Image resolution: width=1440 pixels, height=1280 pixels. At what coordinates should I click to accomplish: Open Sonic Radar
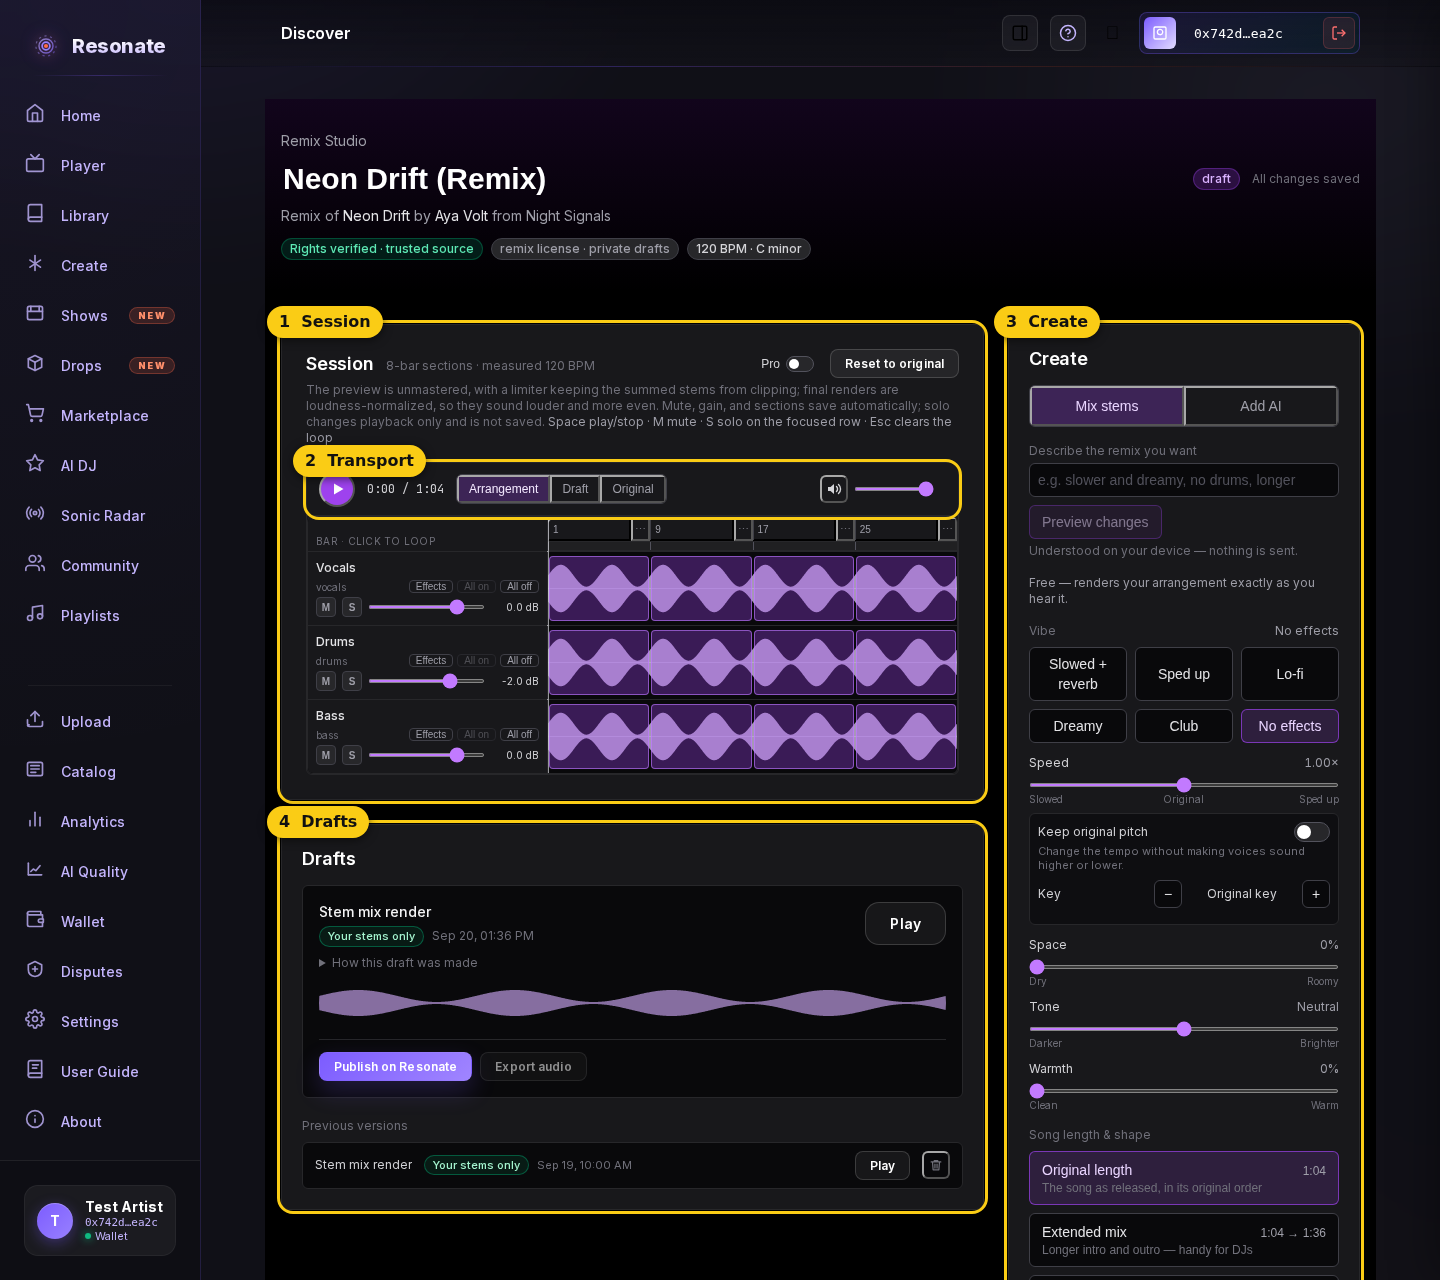(x=100, y=515)
